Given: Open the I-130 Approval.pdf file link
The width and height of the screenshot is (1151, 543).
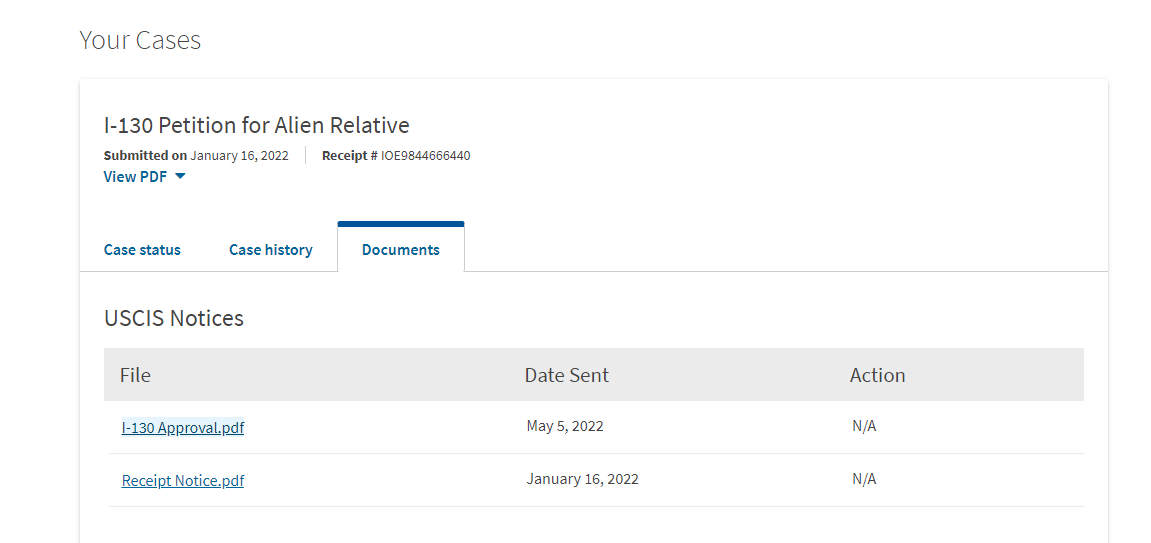Looking at the screenshot, I should point(183,427).
